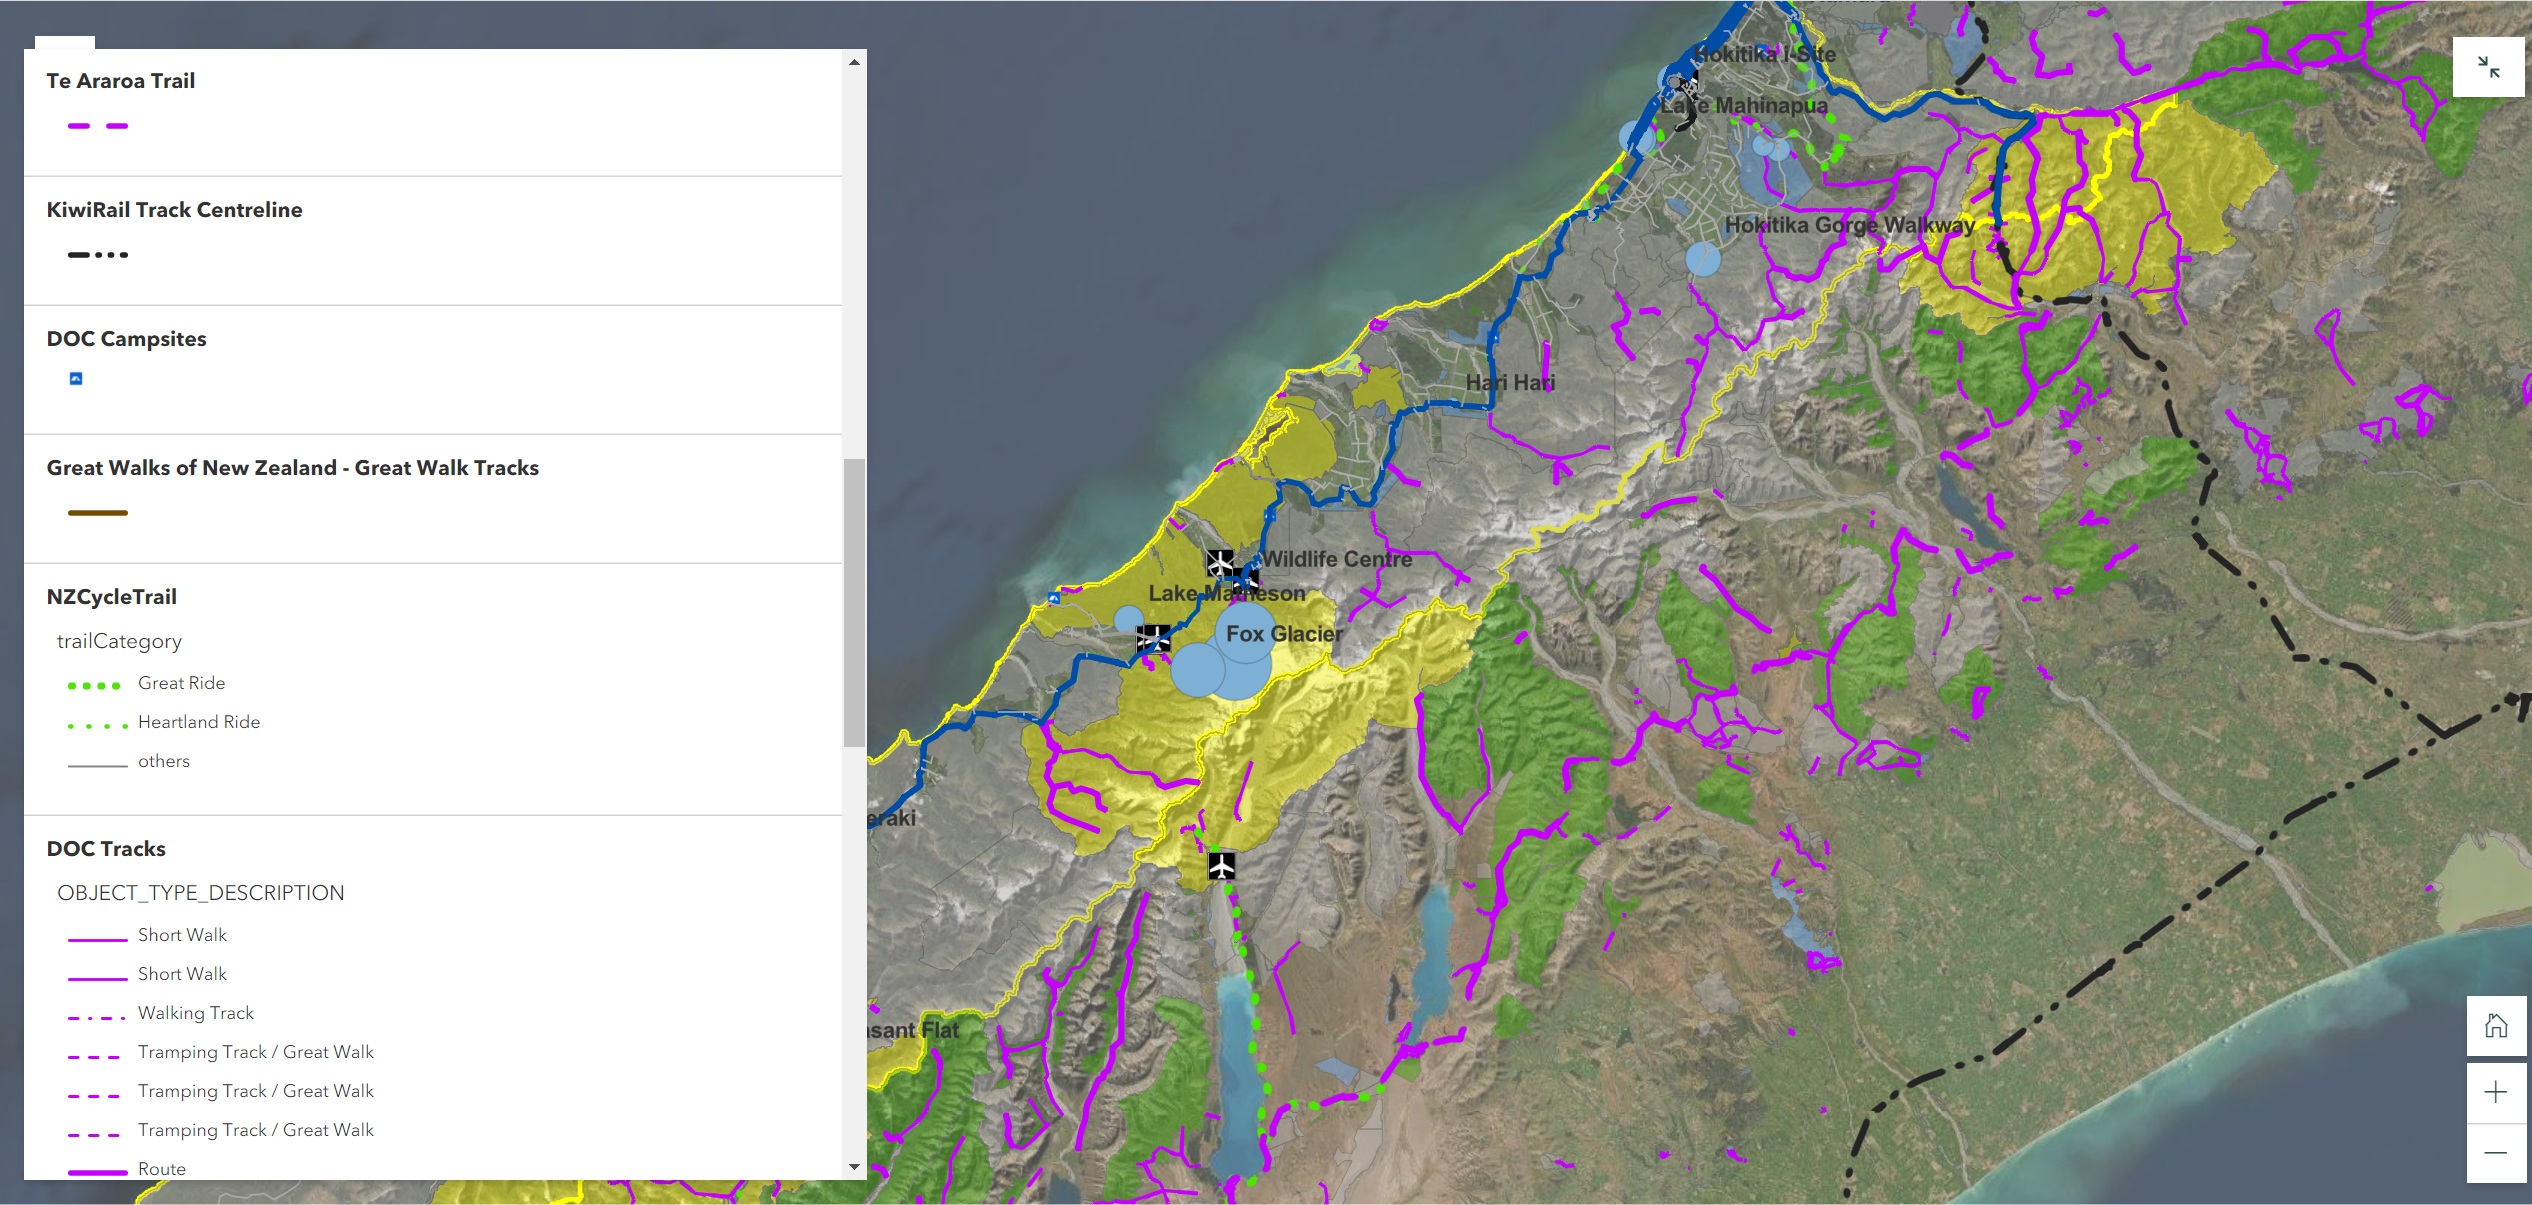Click the campsite marker on the coast west of Lake Matheson

tap(1053, 598)
